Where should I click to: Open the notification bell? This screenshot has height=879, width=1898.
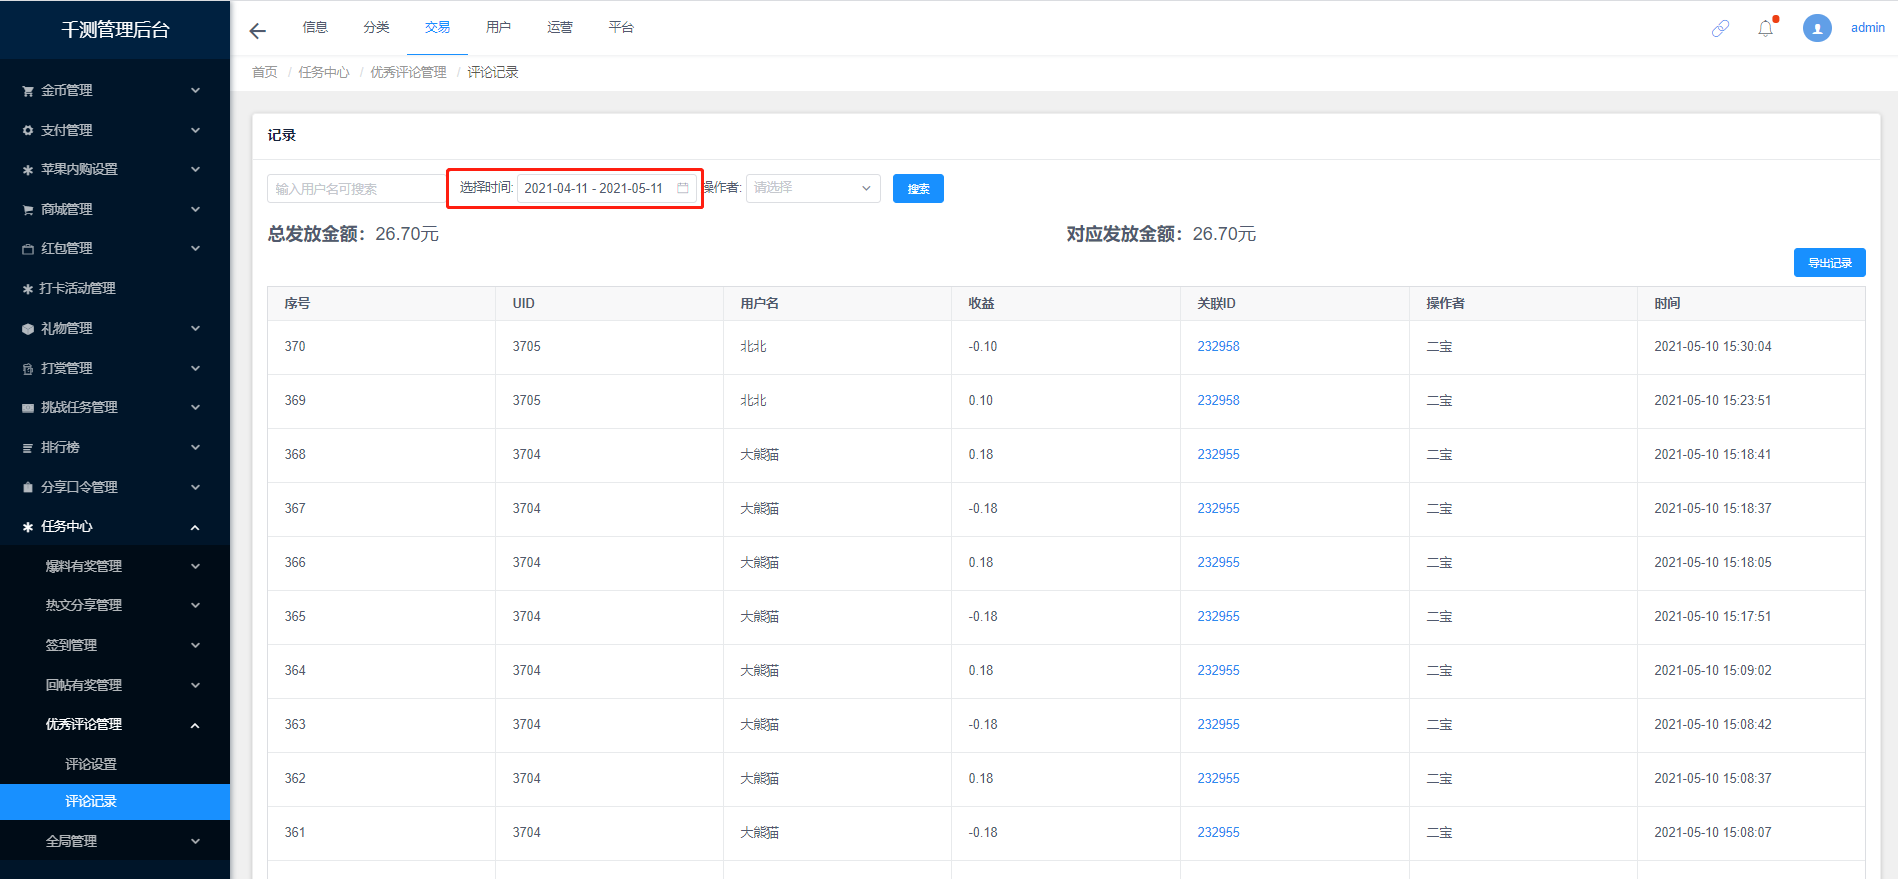[1766, 28]
